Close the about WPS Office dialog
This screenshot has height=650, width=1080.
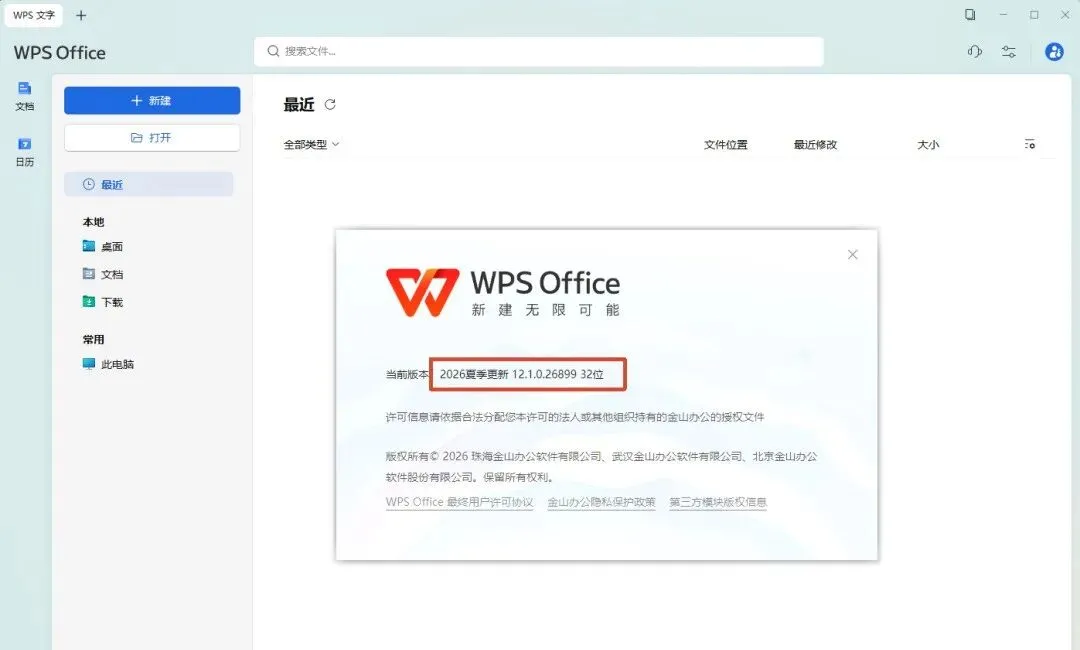(853, 255)
